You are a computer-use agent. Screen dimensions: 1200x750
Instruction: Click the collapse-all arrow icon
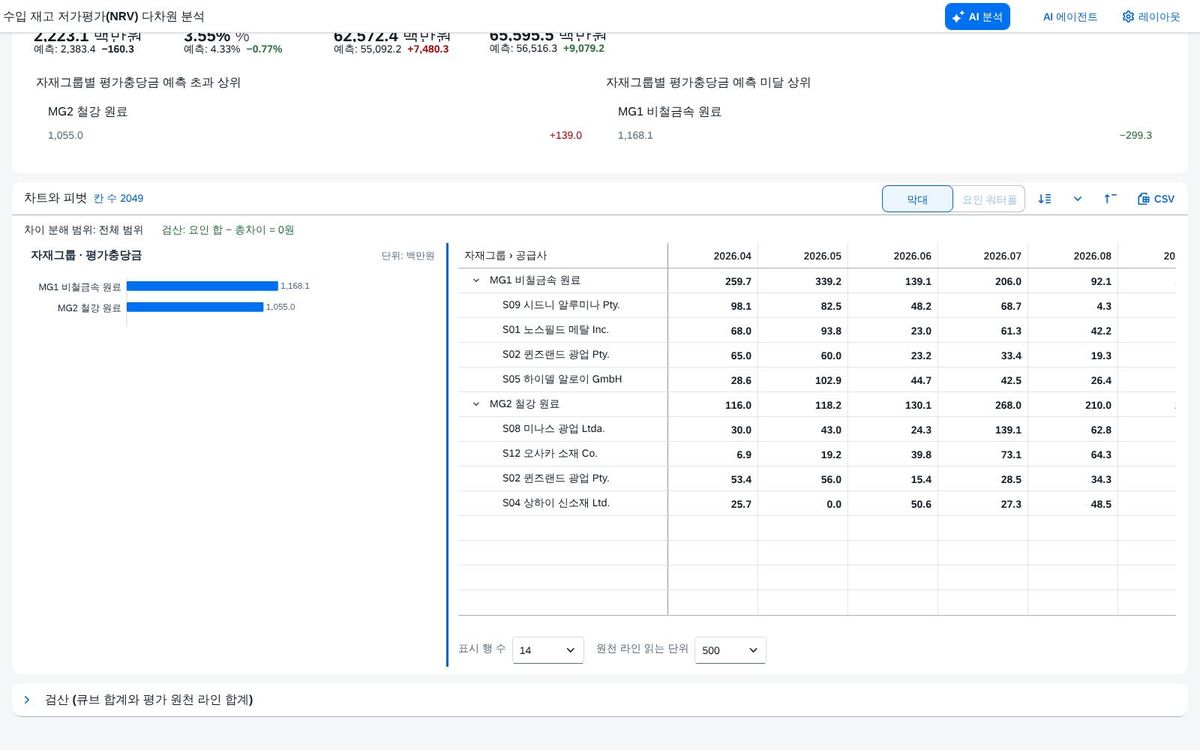pyautogui.click(x=1111, y=199)
